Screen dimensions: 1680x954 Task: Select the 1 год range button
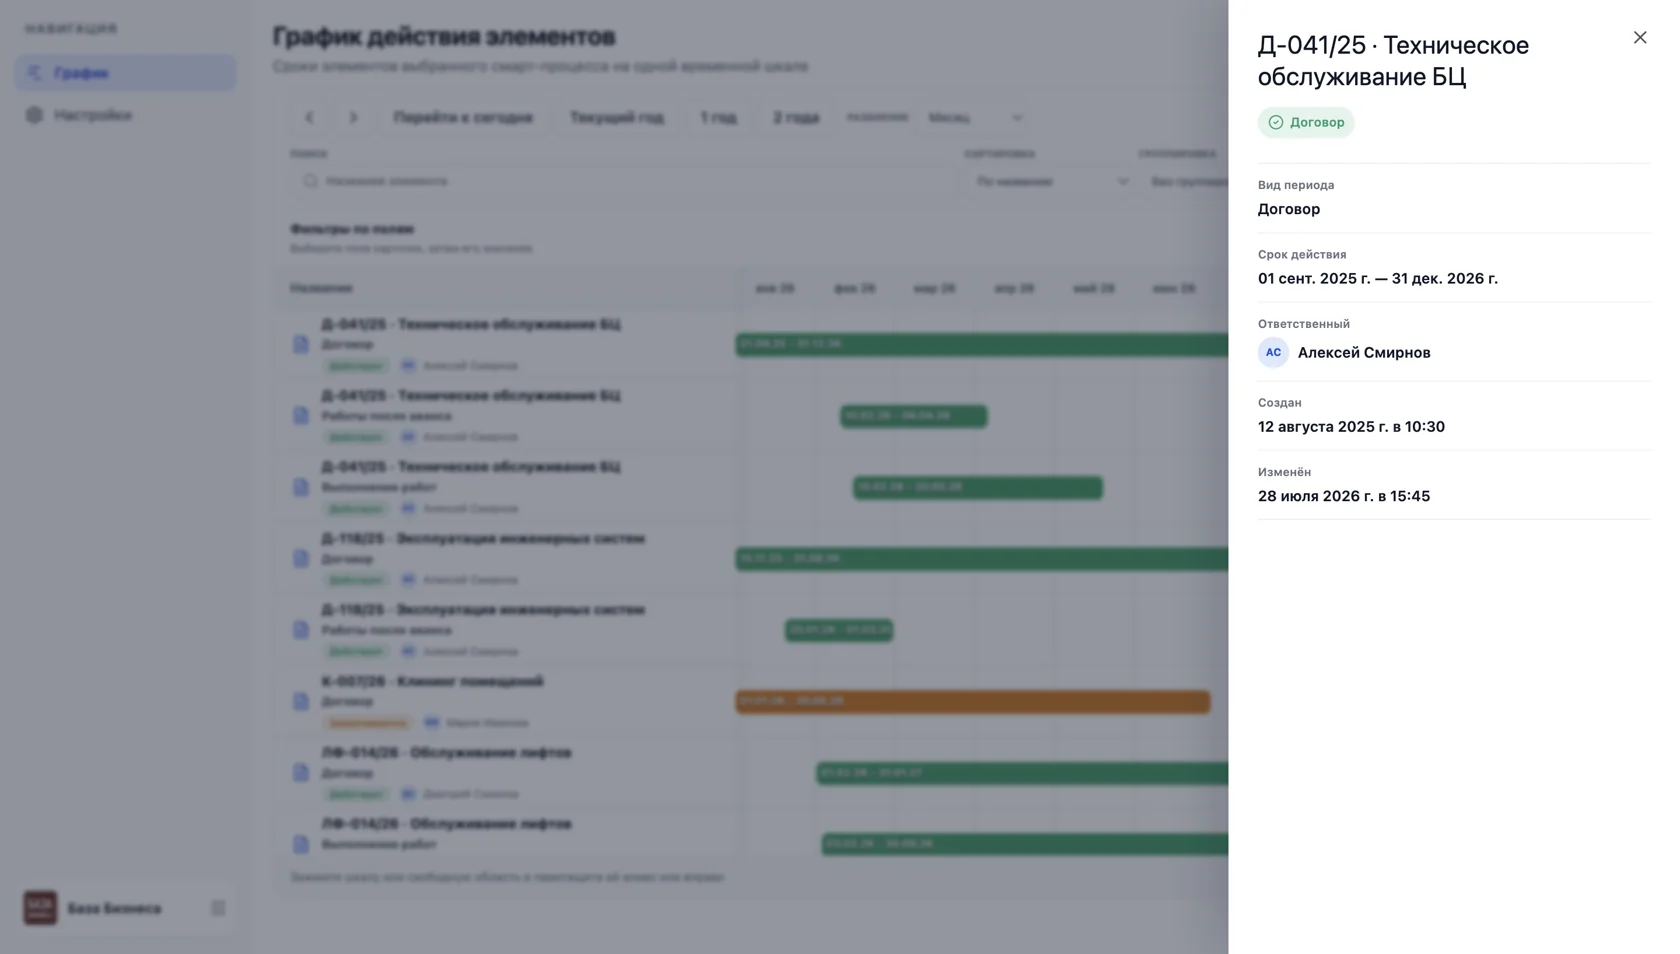click(718, 117)
